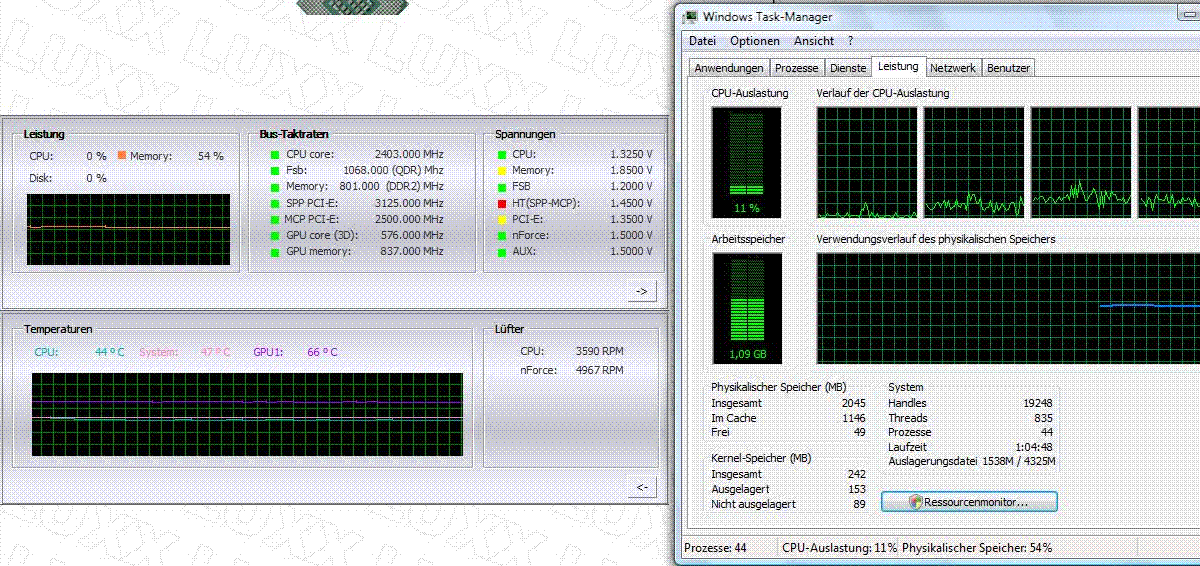Click the Im Cache value 1146
The width and height of the screenshot is (1200, 566).
coord(853,418)
